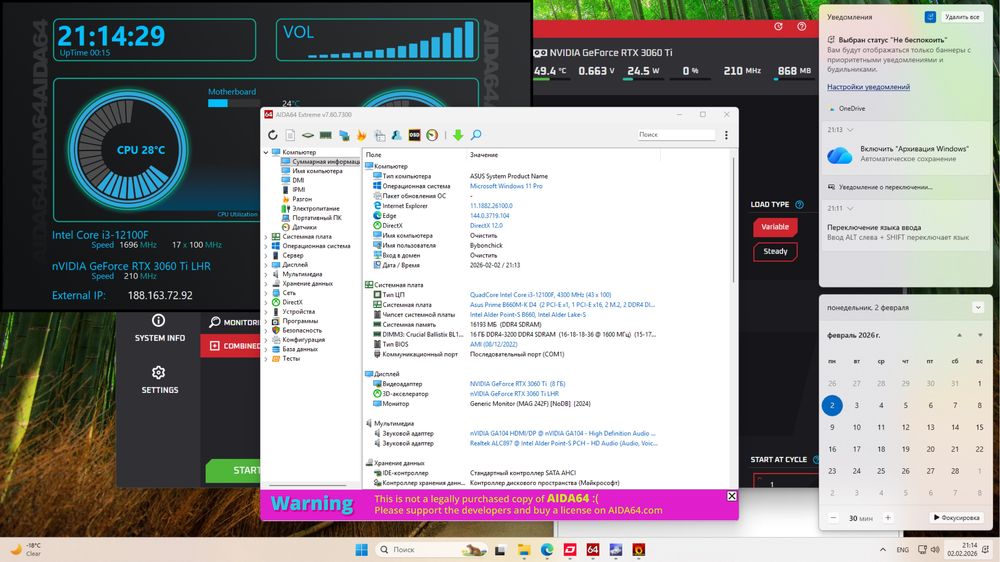Open SETTINGS gear in the stress test sidebar
The image size is (1000, 562).
click(x=159, y=380)
